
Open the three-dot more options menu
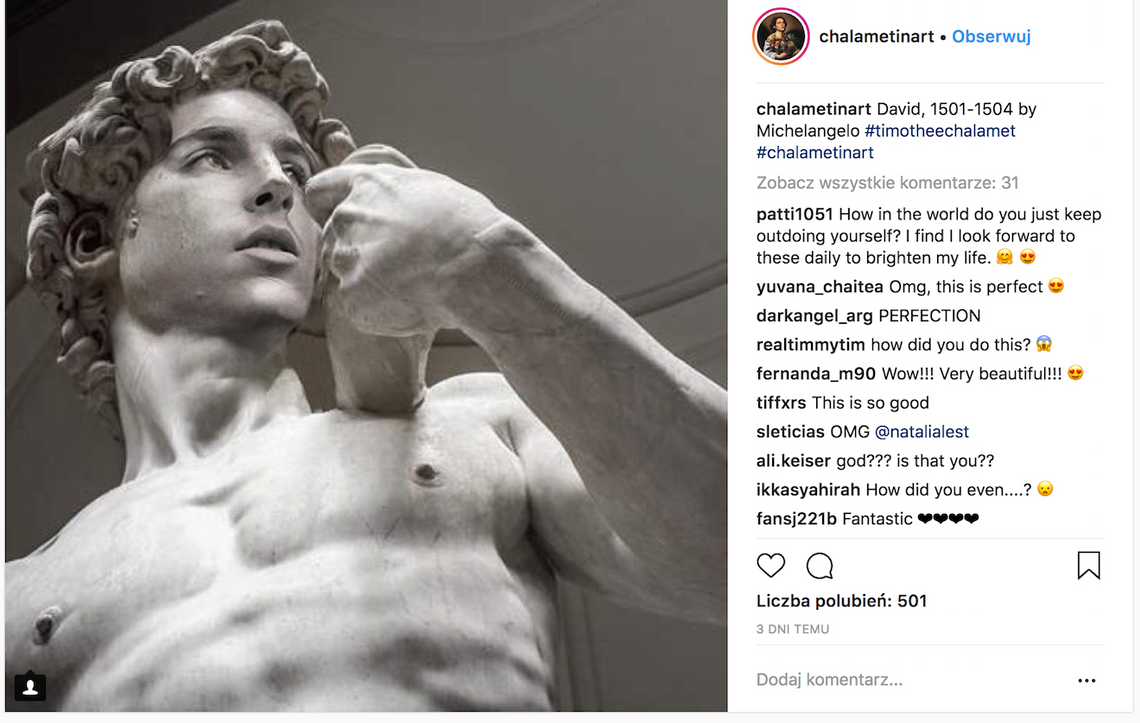tap(1087, 681)
